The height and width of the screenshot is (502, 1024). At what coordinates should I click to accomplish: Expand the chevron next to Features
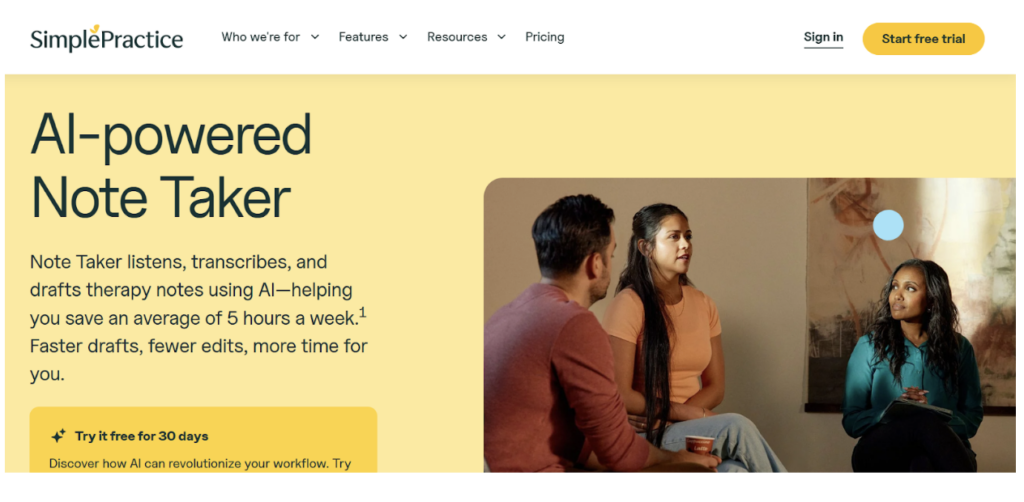pyautogui.click(x=403, y=37)
